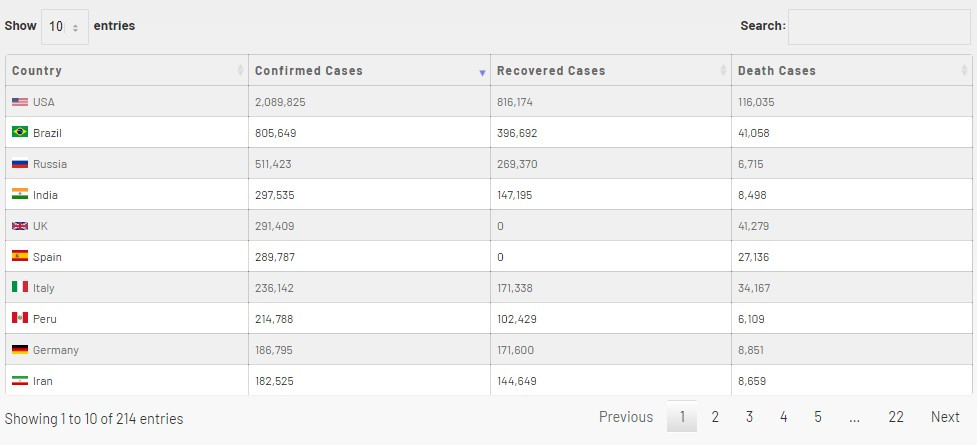This screenshot has height=445, width=977.
Task: Sort by Recovered Cases column header
Action: tap(610, 71)
